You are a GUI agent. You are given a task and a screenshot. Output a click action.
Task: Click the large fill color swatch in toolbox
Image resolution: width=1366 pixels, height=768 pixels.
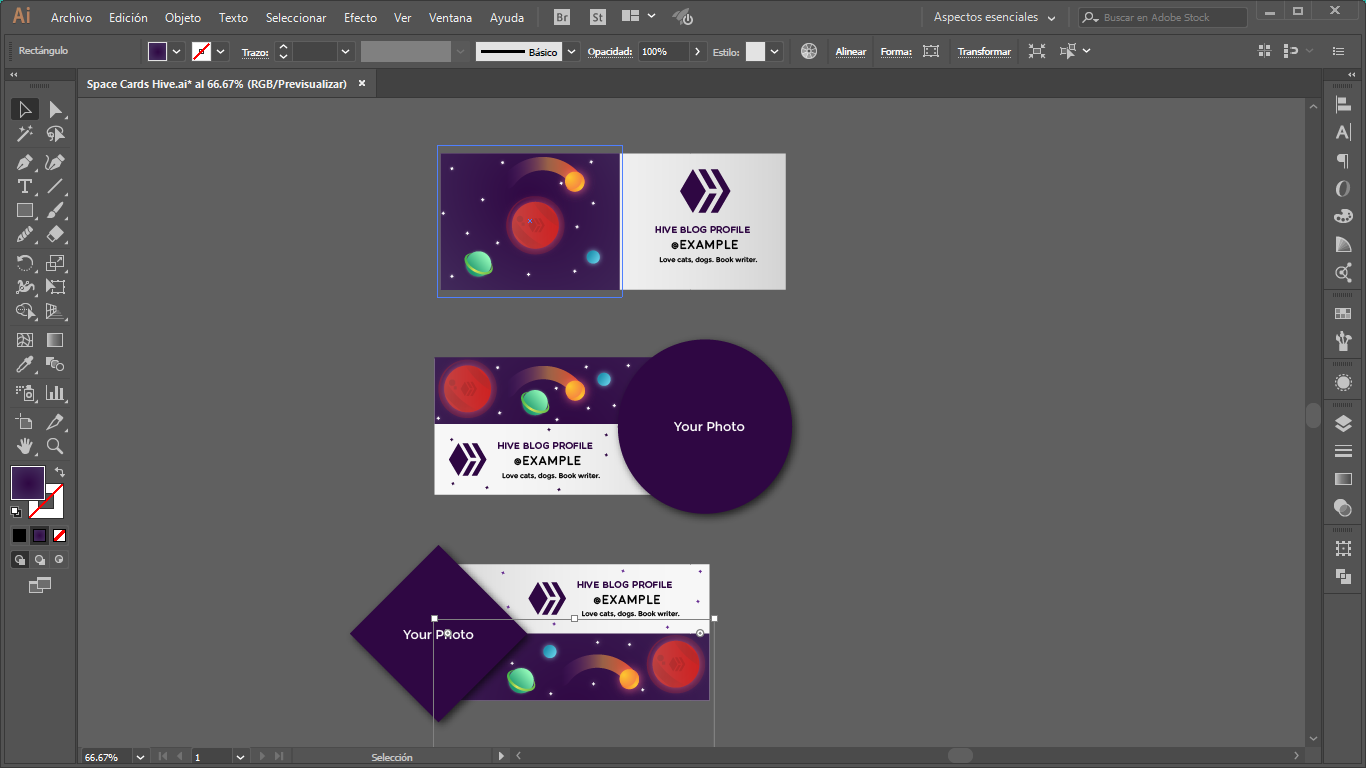point(27,483)
